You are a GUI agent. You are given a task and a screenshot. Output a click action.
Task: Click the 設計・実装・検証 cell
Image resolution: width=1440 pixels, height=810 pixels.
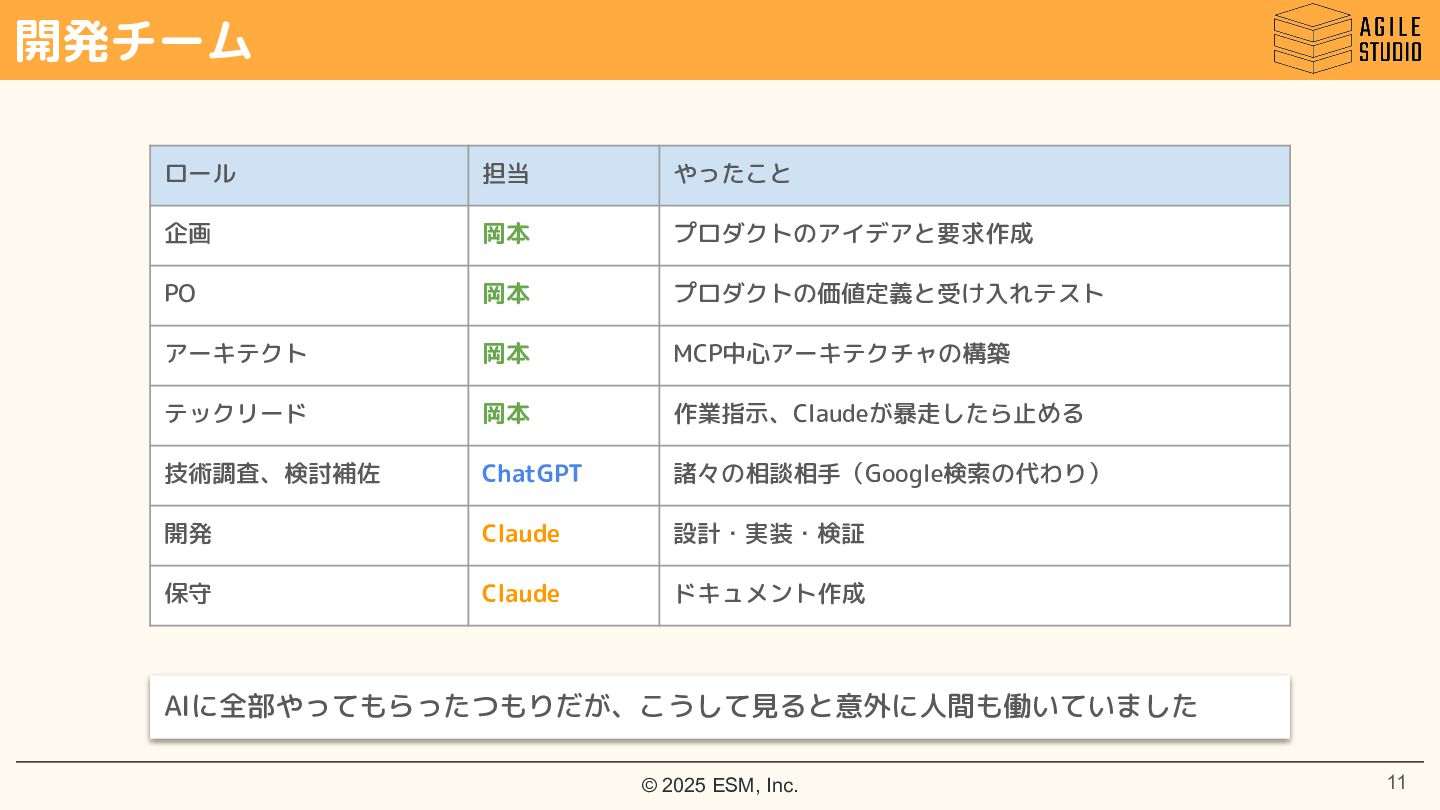coord(769,534)
